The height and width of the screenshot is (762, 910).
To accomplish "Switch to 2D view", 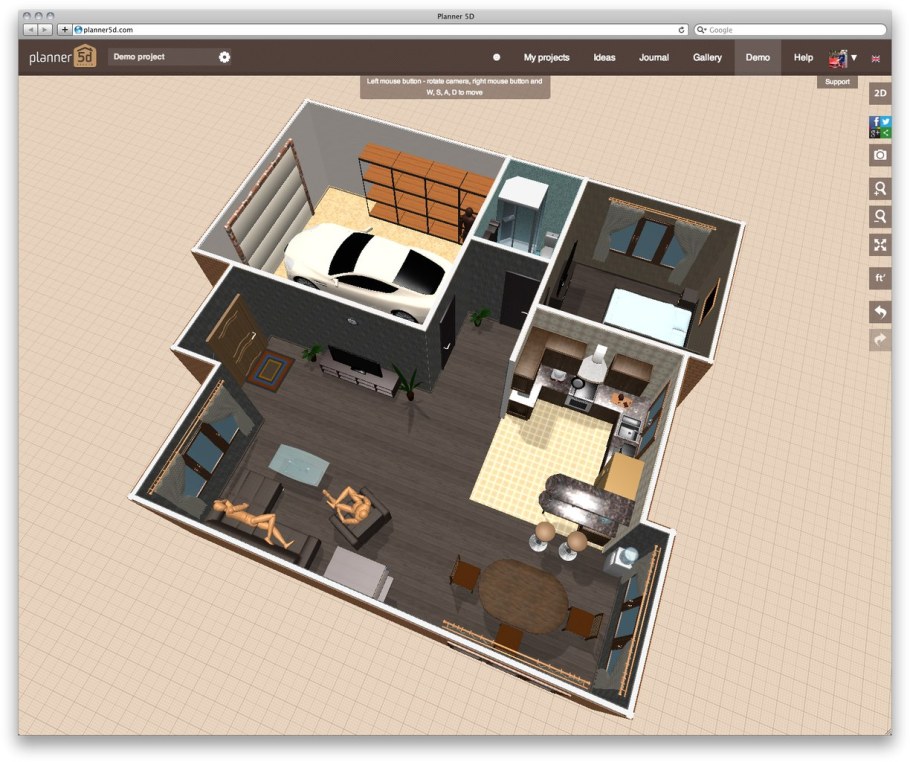I will 878,93.
